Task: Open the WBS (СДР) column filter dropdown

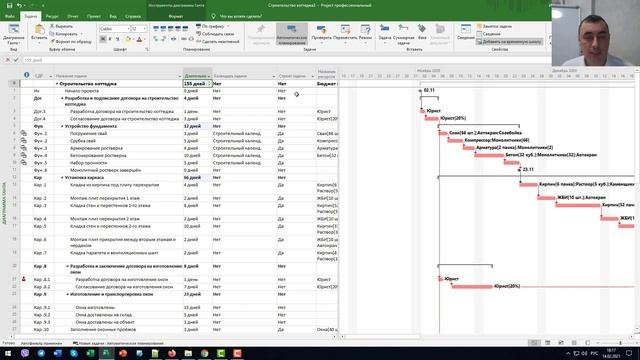Action: (x=51, y=76)
